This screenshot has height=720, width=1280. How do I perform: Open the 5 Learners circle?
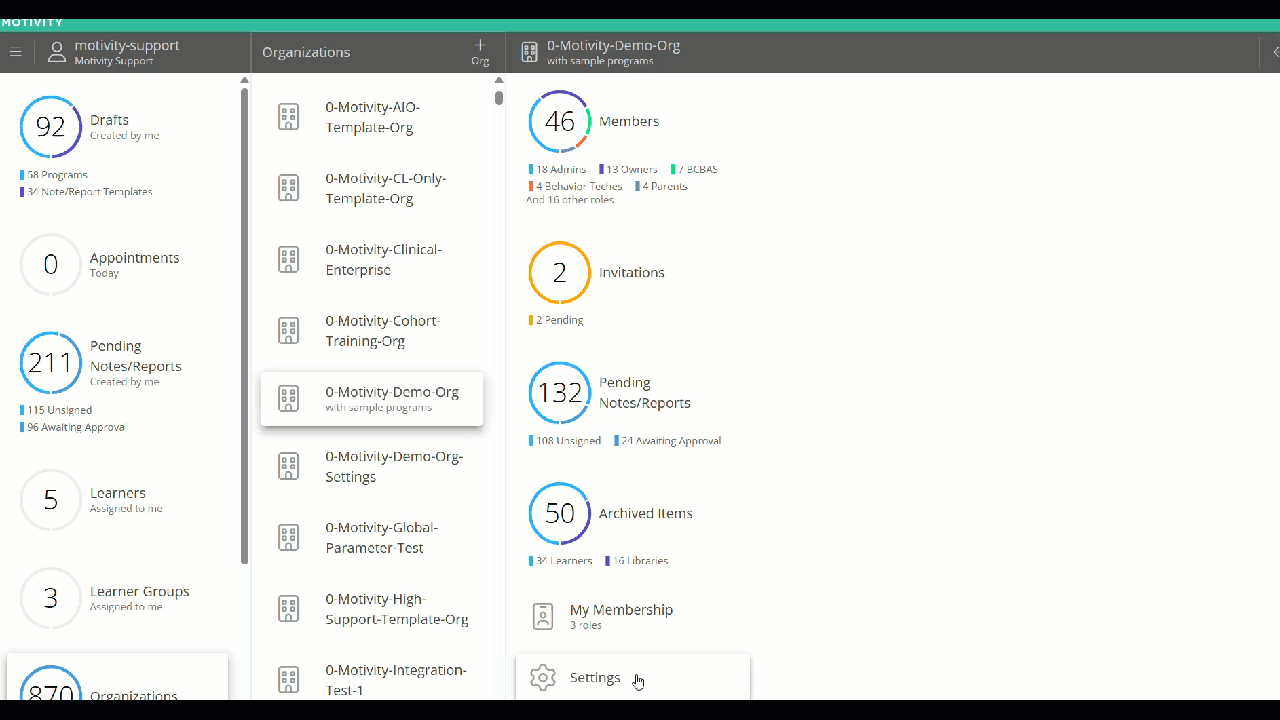pos(51,499)
